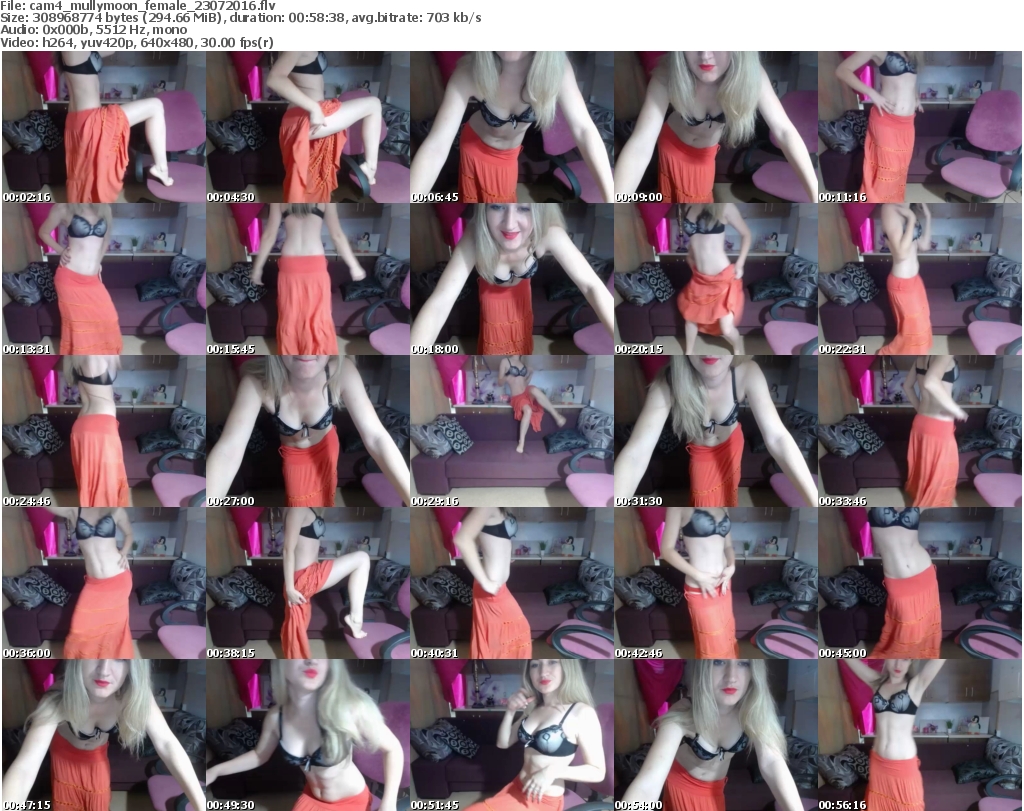Click the File name line in header
The image size is (1024, 811).
tap(138, 5)
